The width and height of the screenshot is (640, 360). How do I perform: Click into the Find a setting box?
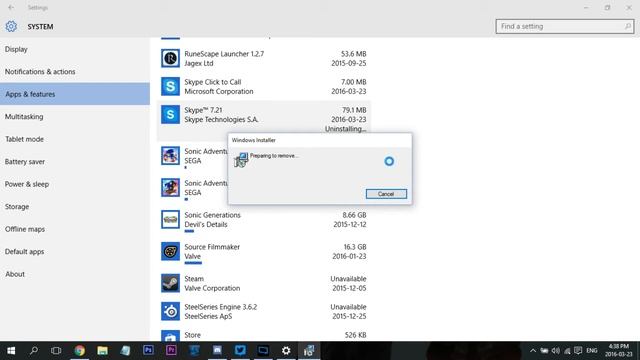(564, 27)
